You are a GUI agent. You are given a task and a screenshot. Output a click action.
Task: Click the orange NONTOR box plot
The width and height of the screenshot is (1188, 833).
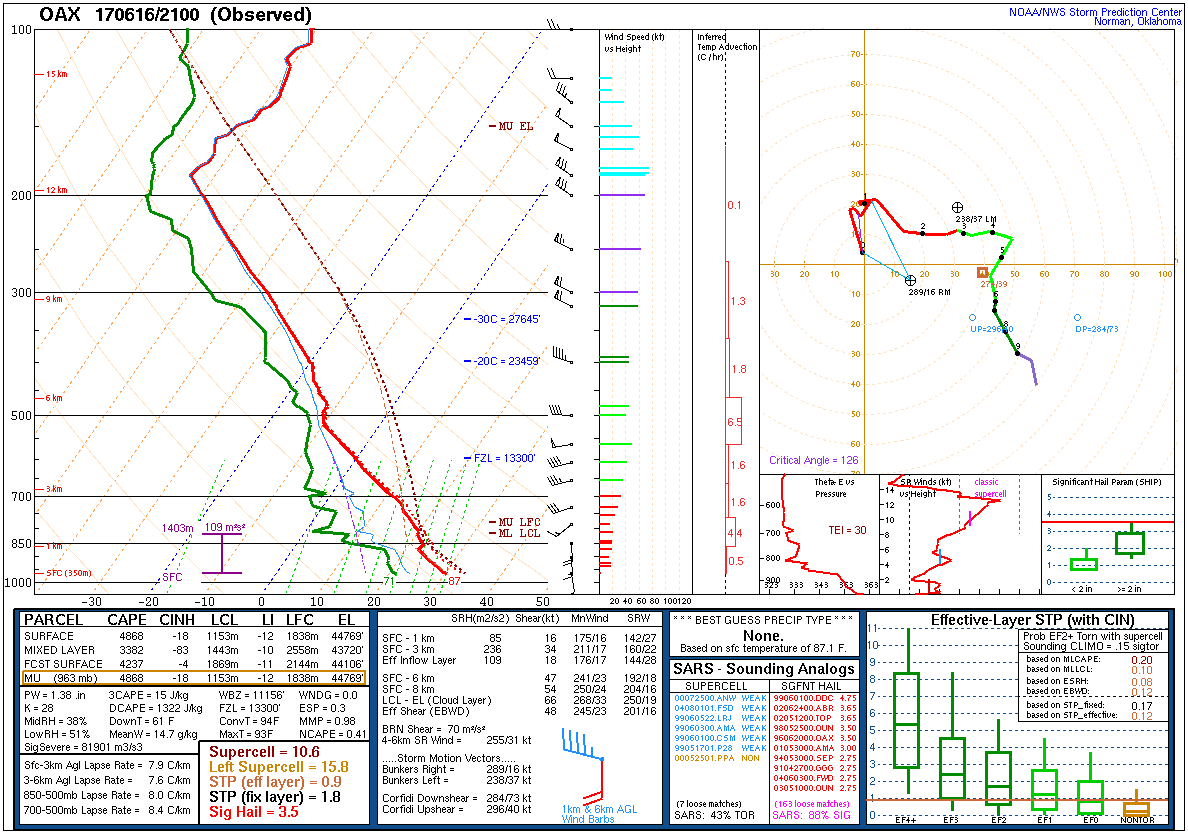pos(1137,807)
